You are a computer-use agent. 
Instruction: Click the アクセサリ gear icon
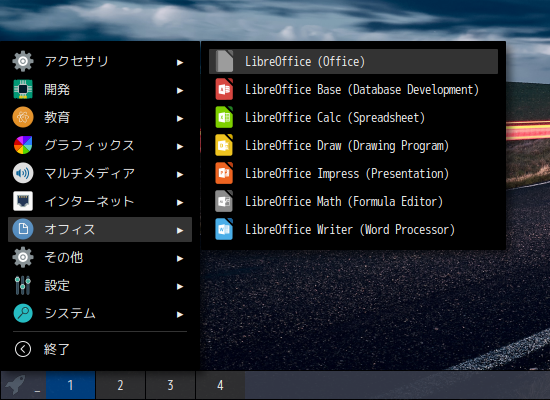23,61
